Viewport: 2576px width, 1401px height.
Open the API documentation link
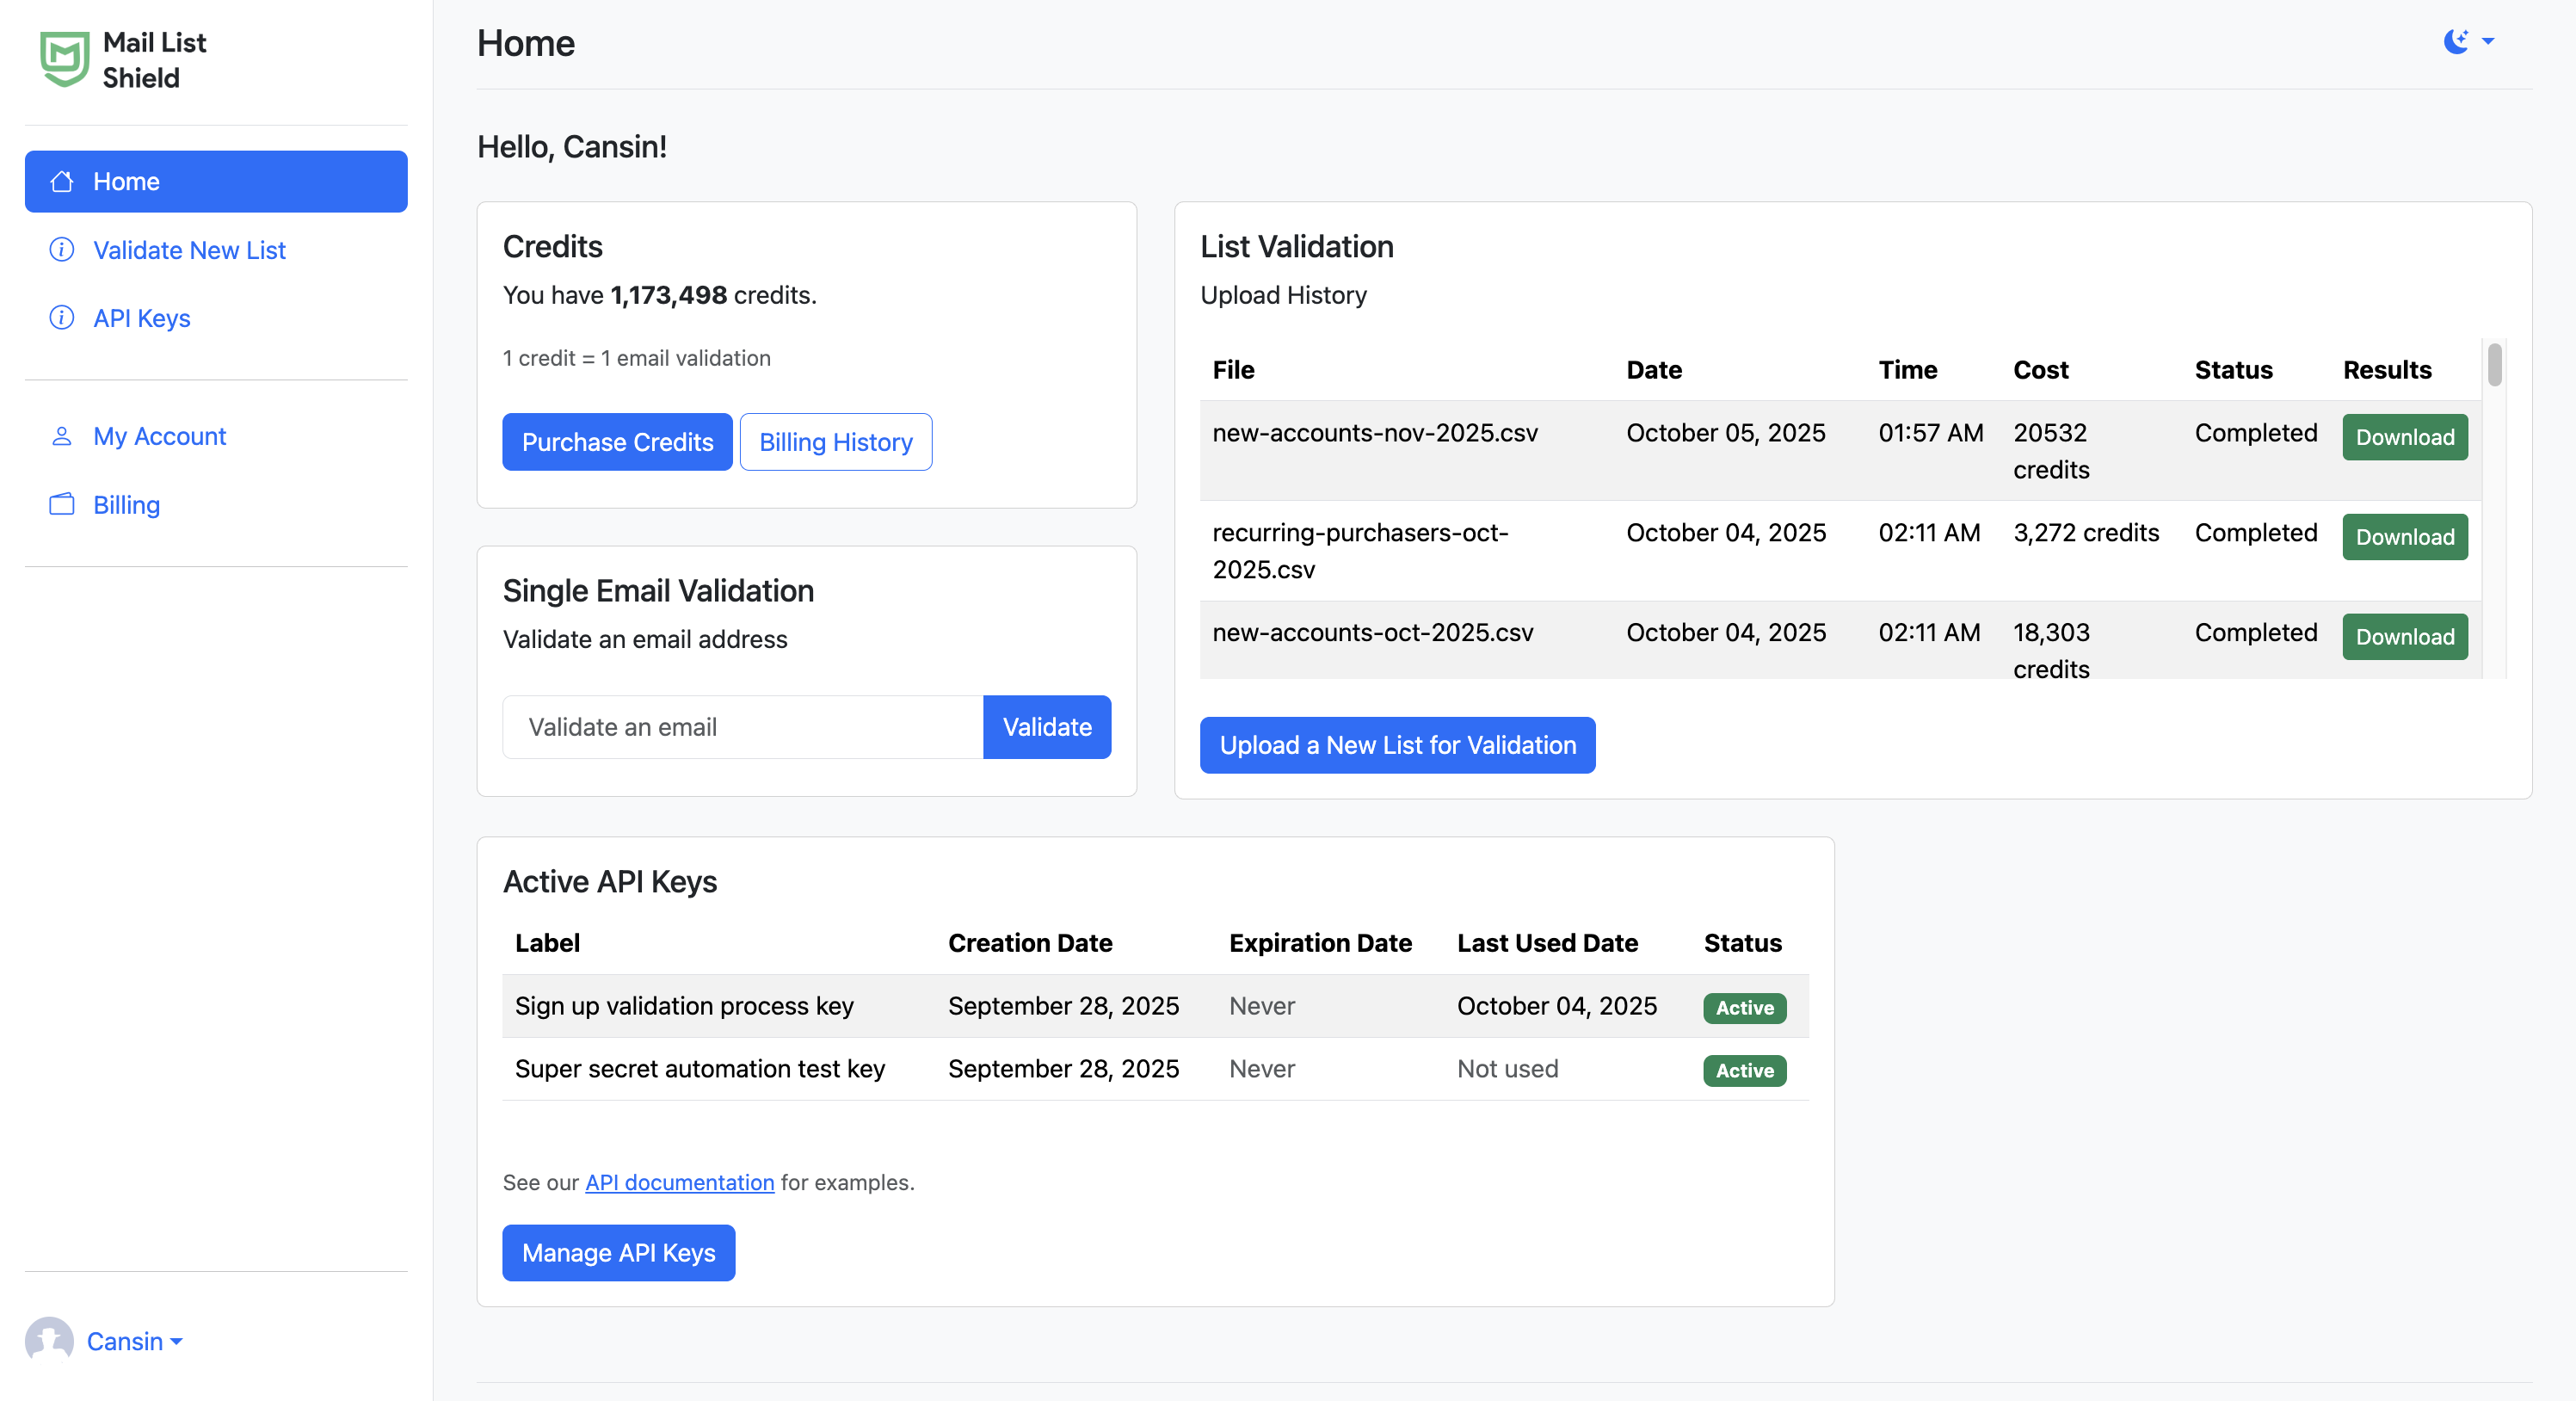click(x=679, y=1182)
